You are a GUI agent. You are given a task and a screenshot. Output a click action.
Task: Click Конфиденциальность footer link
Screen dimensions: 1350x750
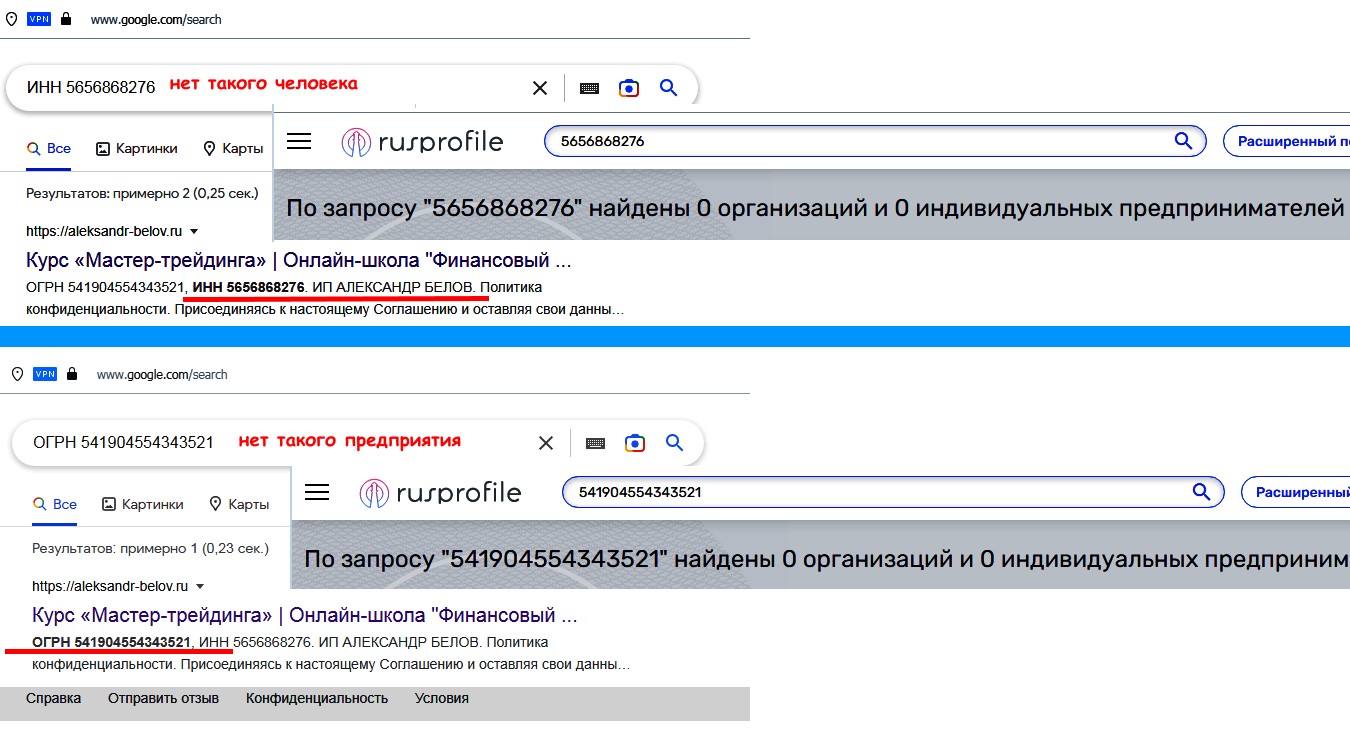click(x=317, y=698)
